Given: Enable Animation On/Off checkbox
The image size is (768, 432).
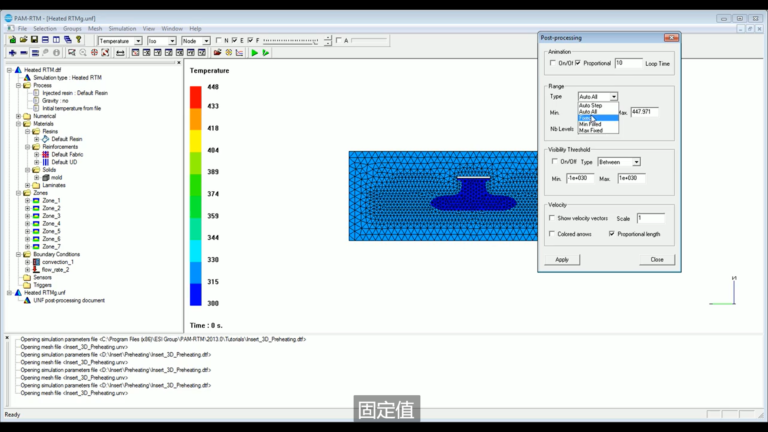Looking at the screenshot, I should (553, 63).
